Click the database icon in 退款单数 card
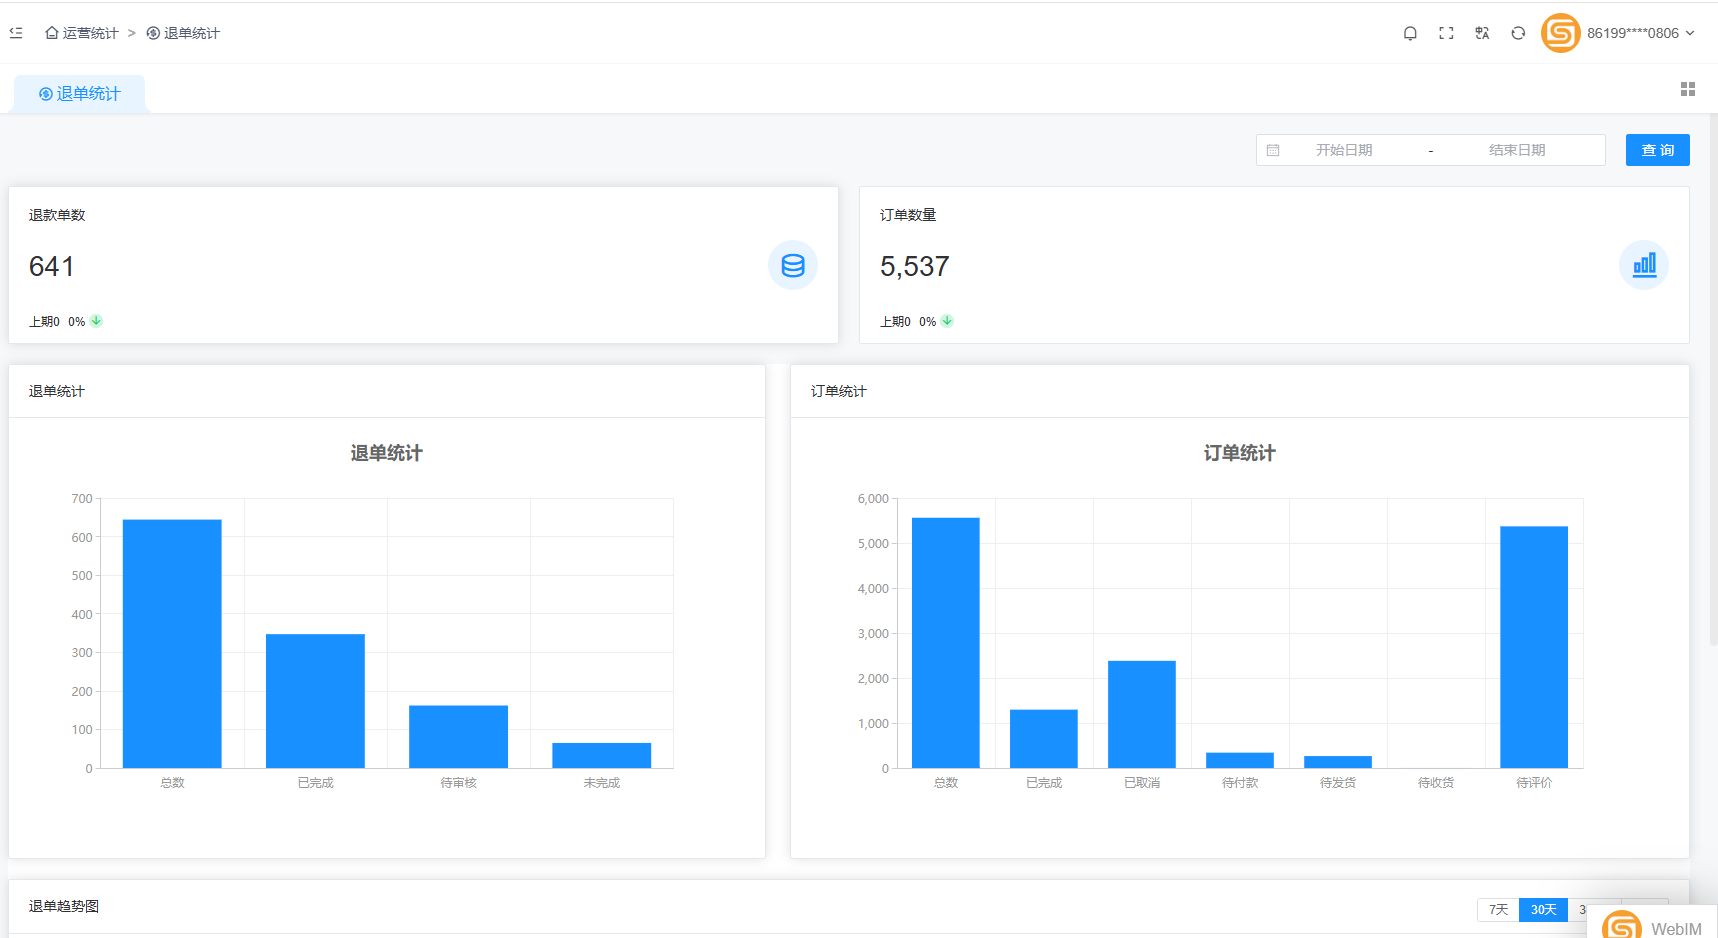This screenshot has width=1718, height=938. (793, 265)
